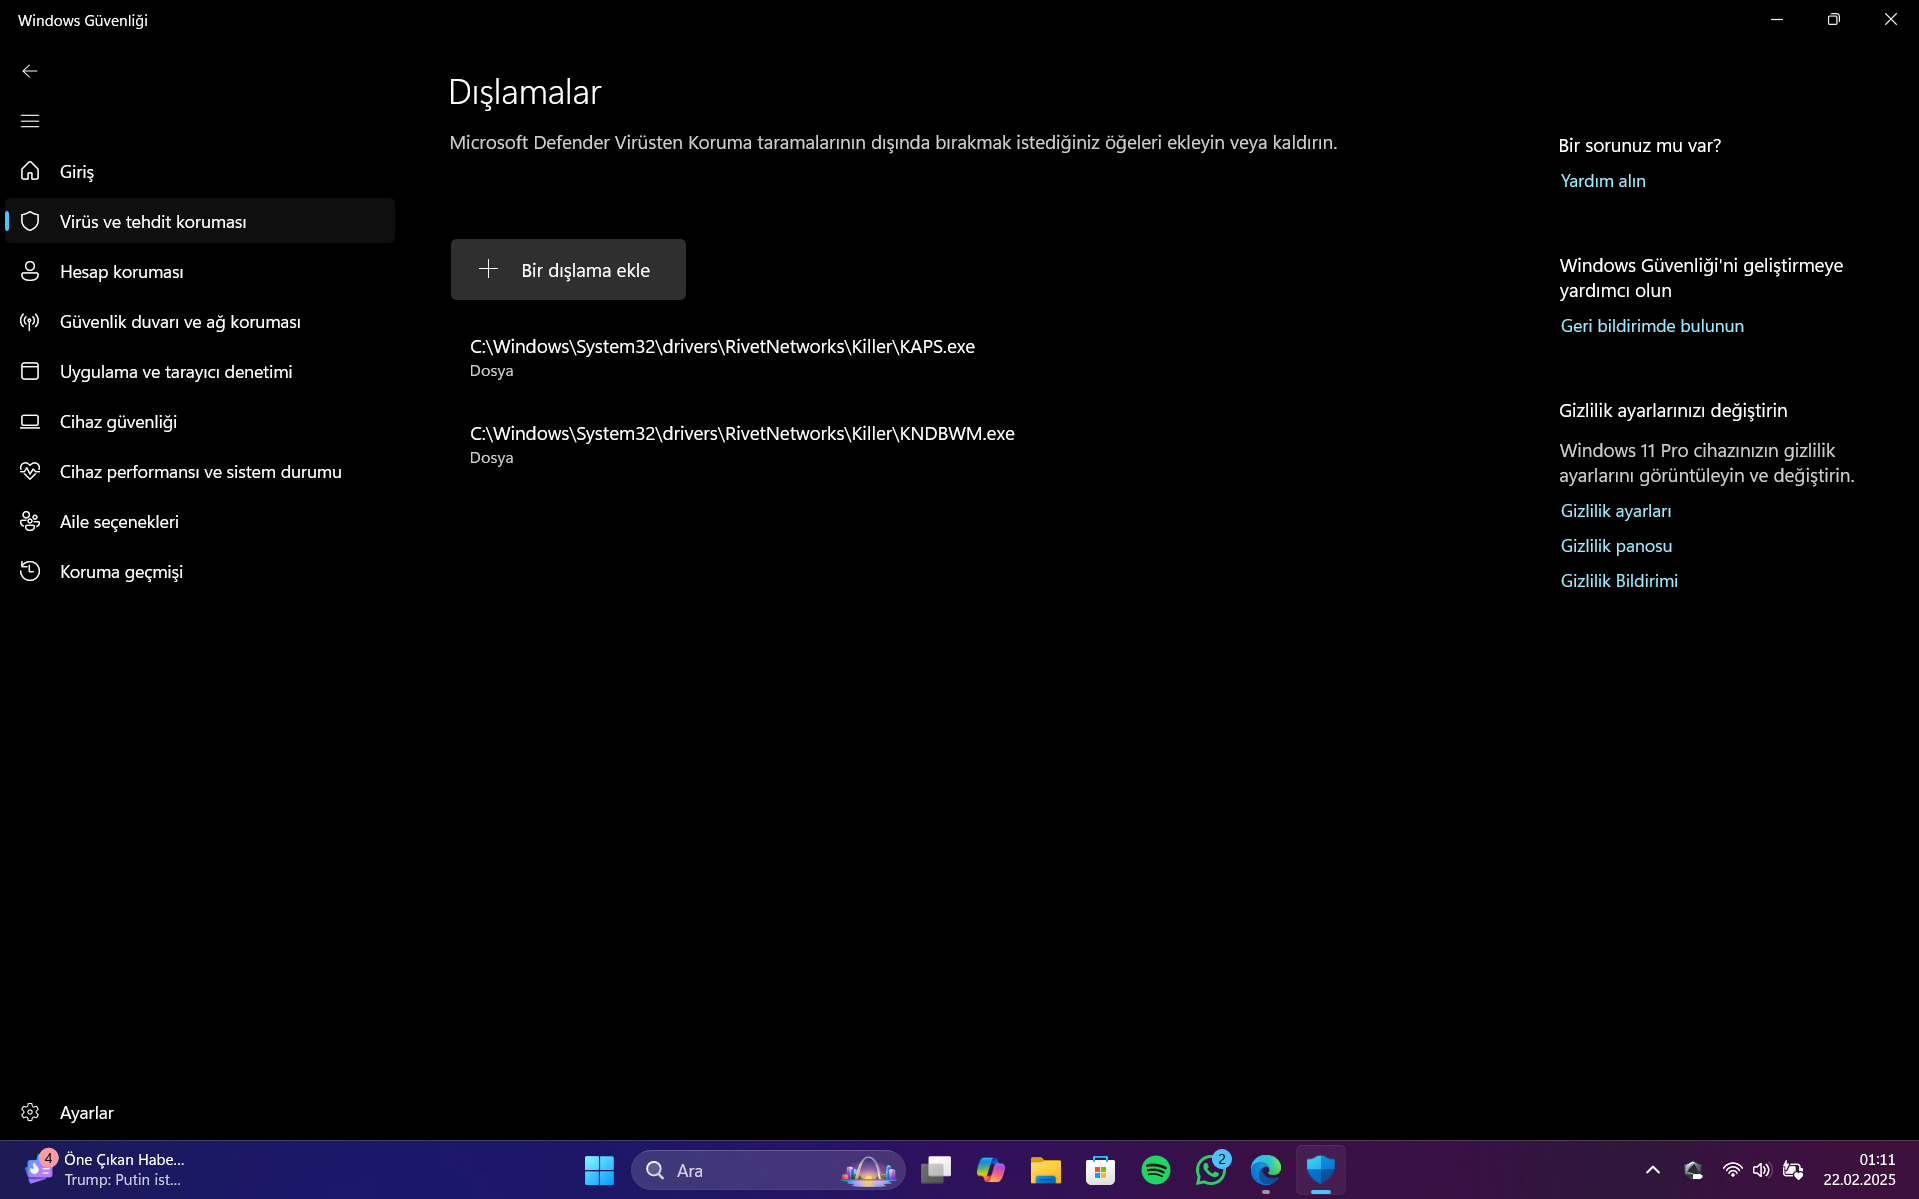Click Windows Security taskbar icon
Image resolution: width=1919 pixels, height=1199 pixels.
pos(1321,1170)
